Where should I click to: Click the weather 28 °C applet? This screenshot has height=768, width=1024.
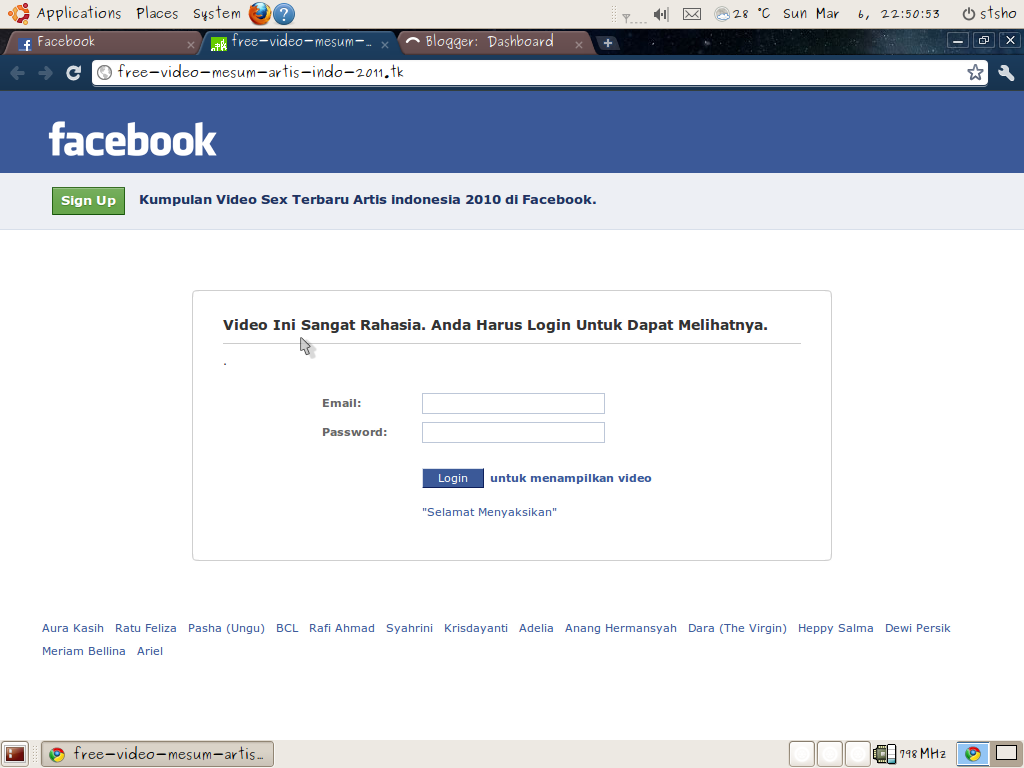tap(743, 14)
